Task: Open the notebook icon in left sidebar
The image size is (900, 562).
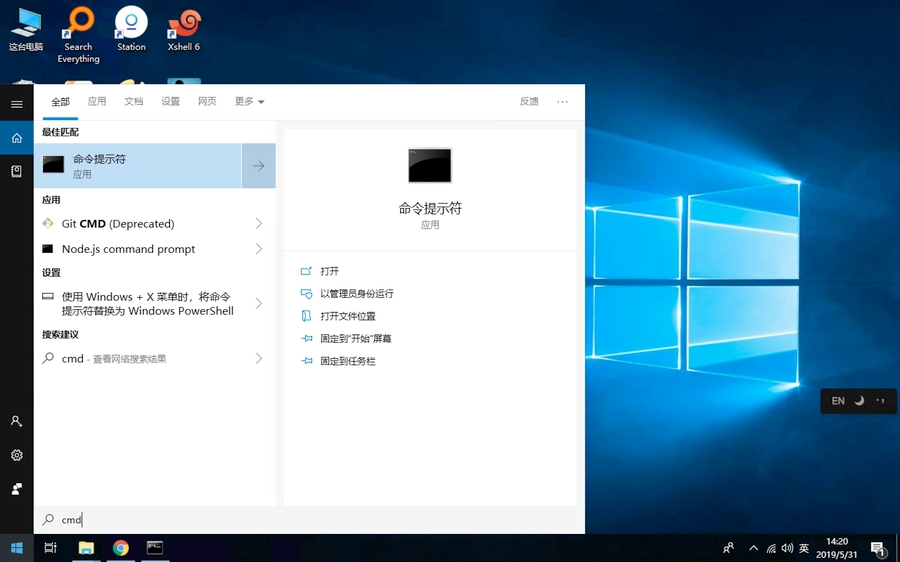Action: point(16,172)
